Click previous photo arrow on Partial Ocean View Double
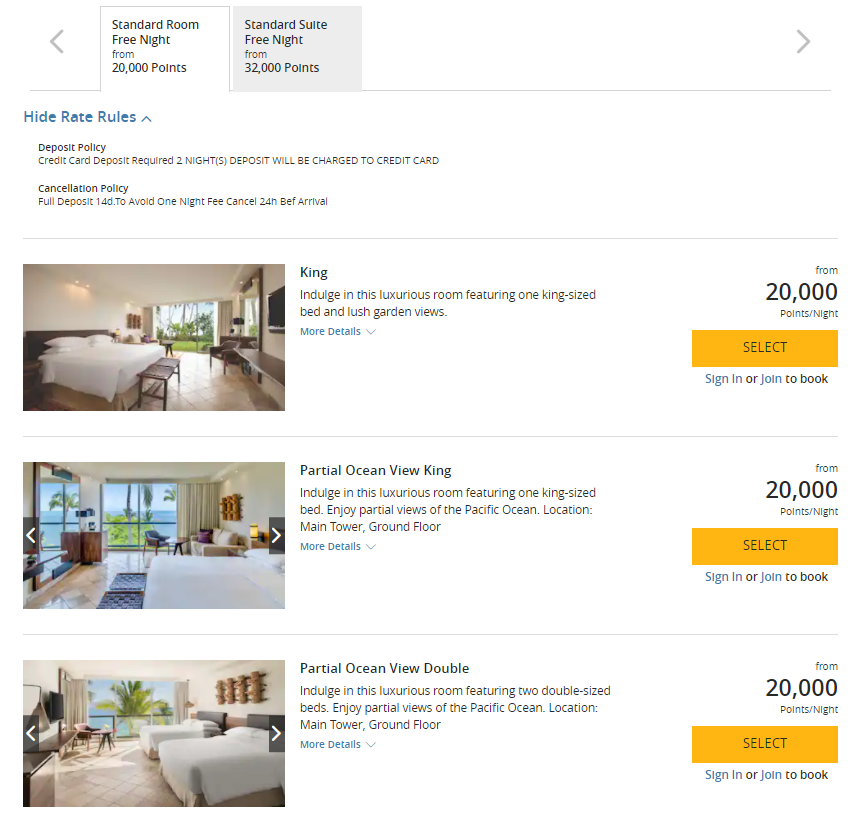The width and height of the screenshot is (857, 821). click(31, 733)
